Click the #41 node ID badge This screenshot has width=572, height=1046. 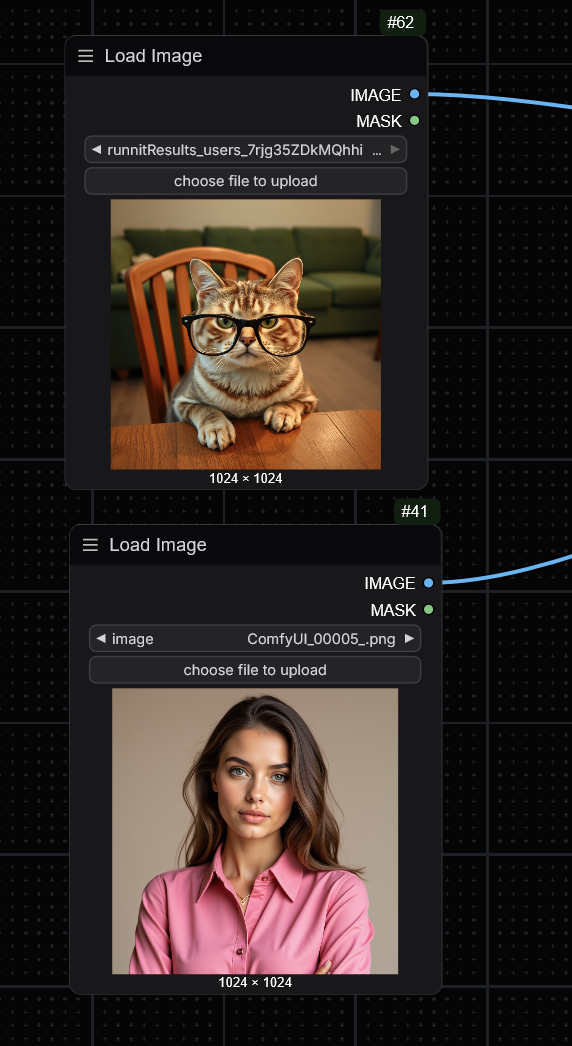click(414, 512)
